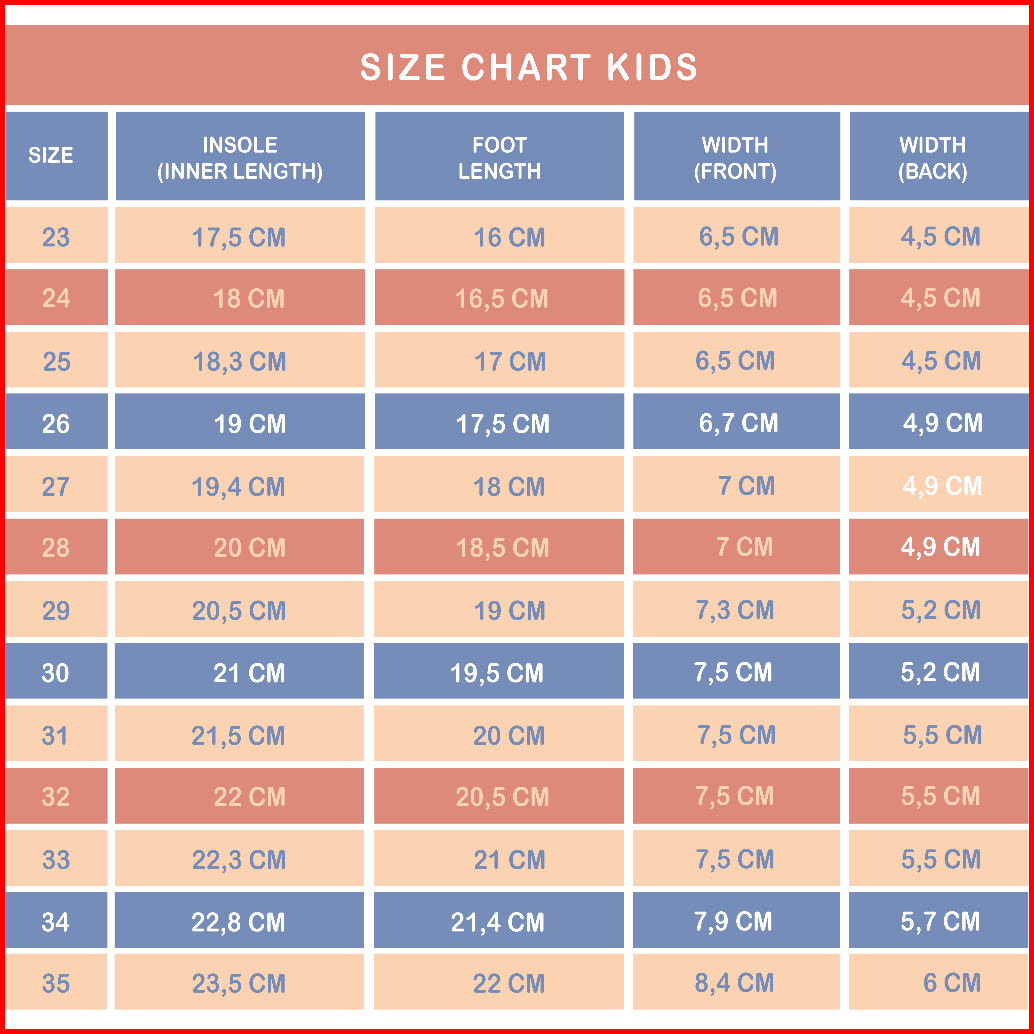Select the size 30 row label

[56, 673]
